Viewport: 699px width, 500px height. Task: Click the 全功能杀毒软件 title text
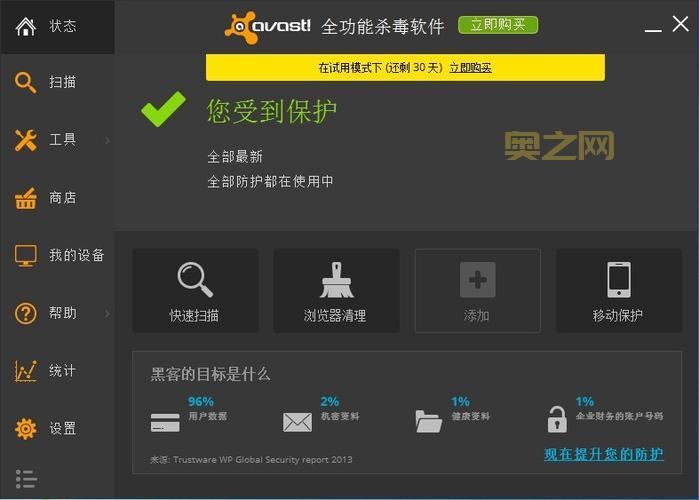382,27
